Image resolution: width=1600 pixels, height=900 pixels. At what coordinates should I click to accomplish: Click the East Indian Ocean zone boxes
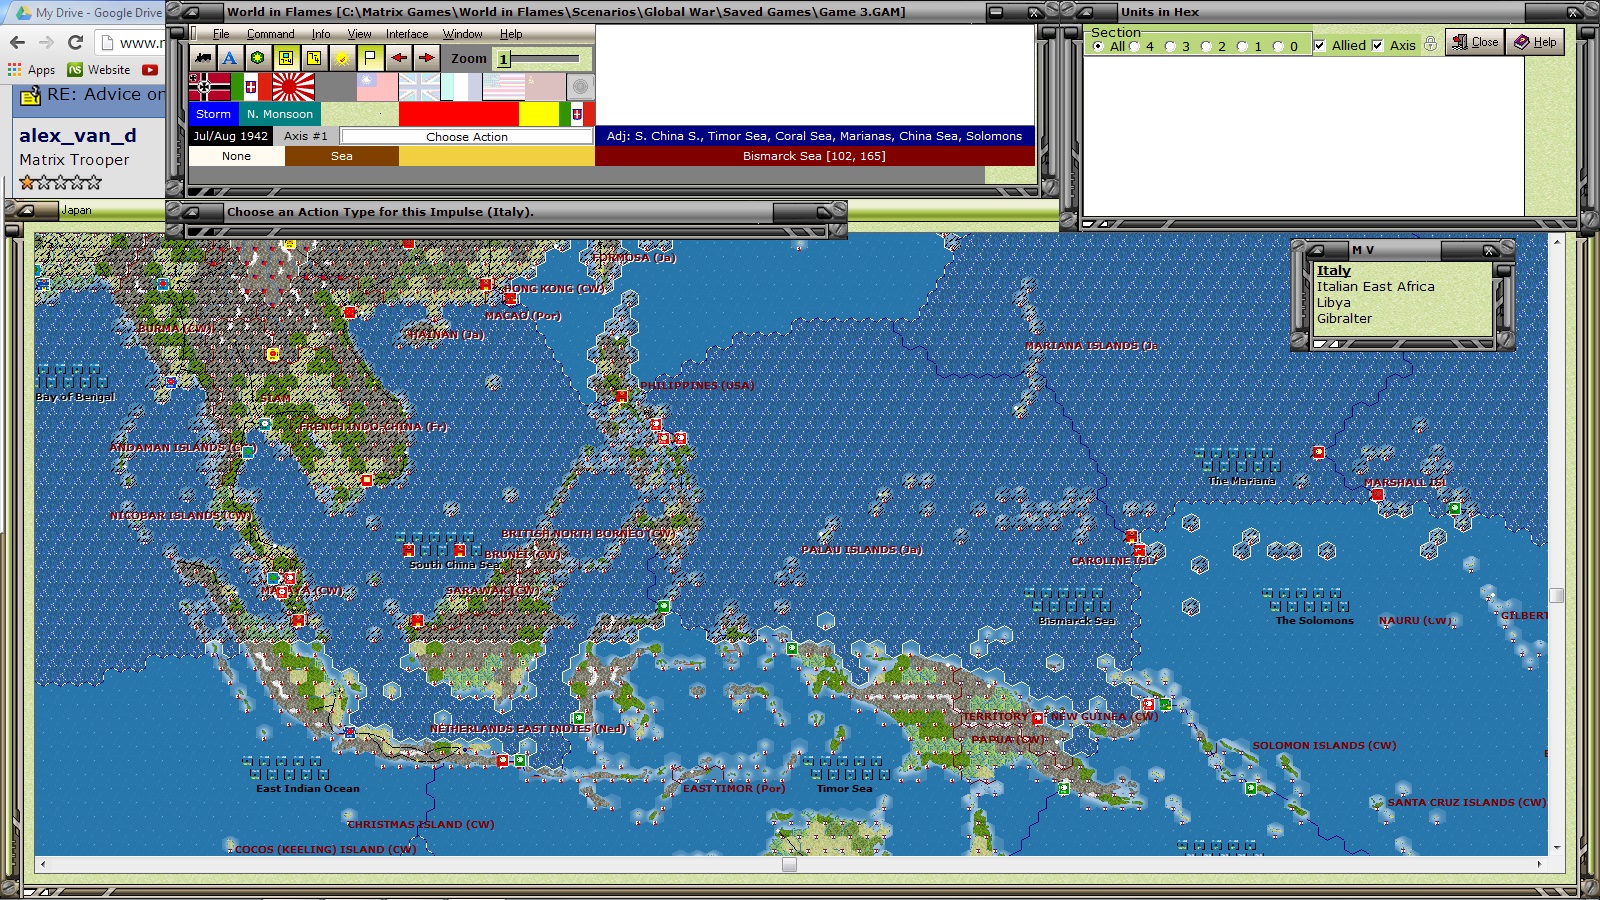pos(286,768)
